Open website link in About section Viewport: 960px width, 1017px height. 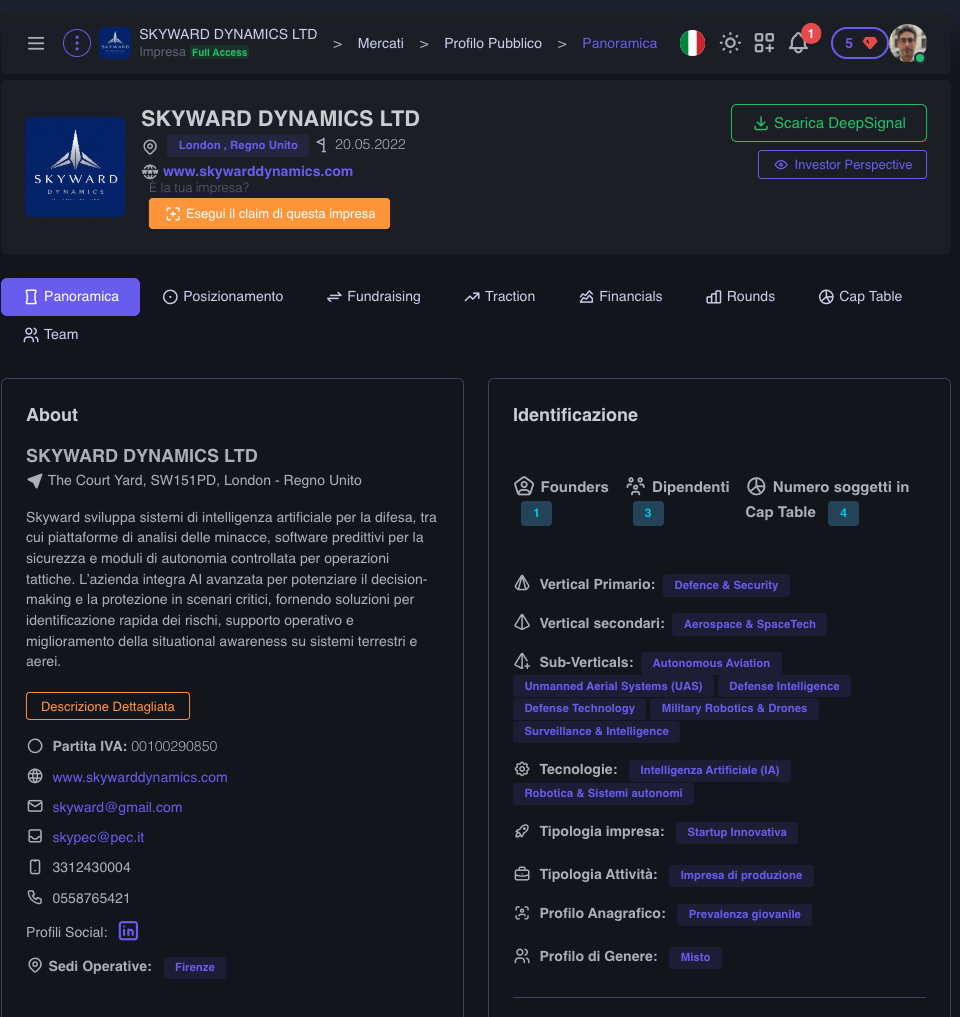(x=139, y=777)
